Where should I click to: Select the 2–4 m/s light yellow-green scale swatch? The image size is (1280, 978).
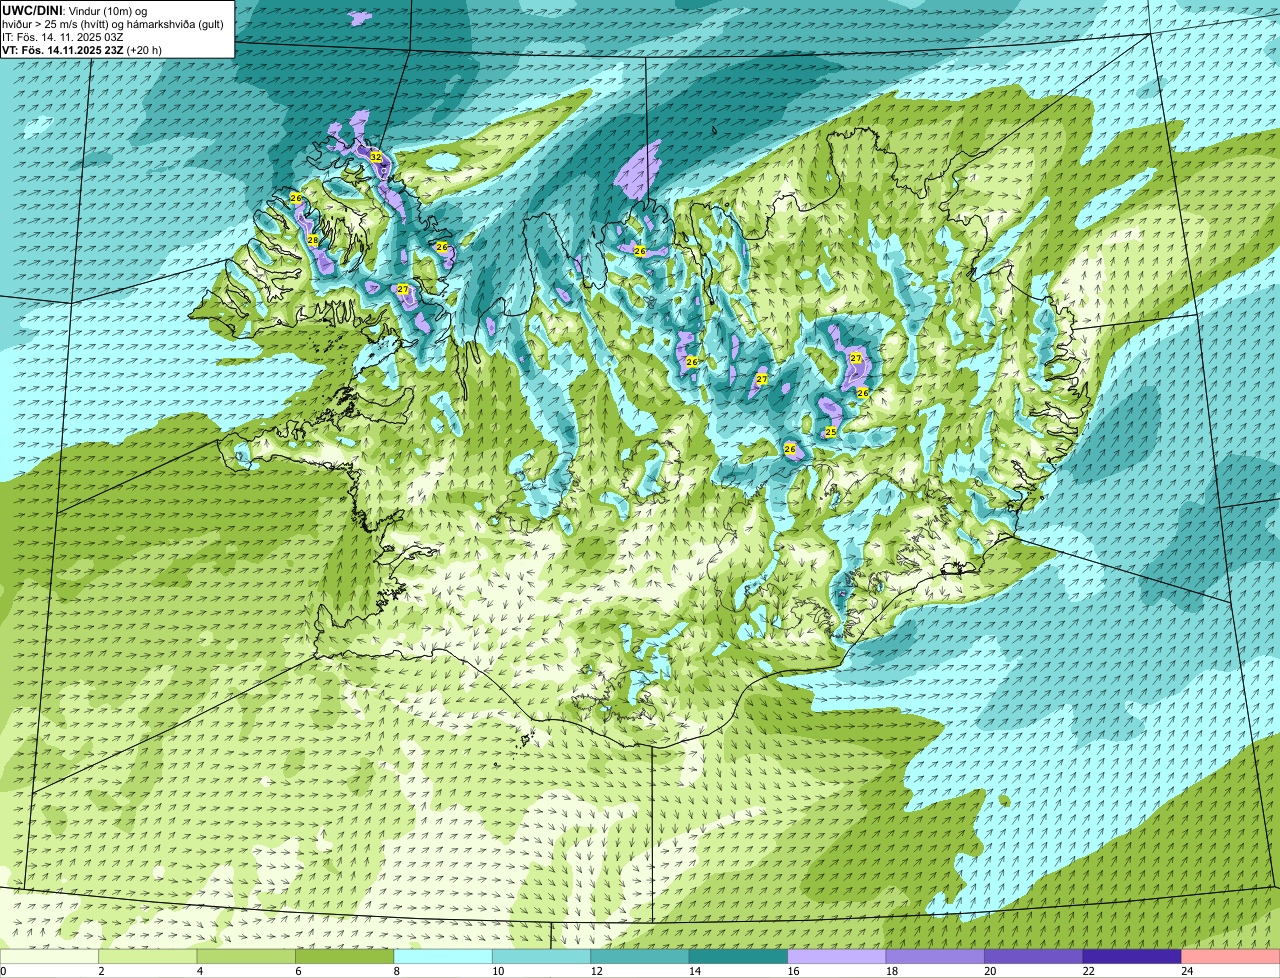pos(148,956)
